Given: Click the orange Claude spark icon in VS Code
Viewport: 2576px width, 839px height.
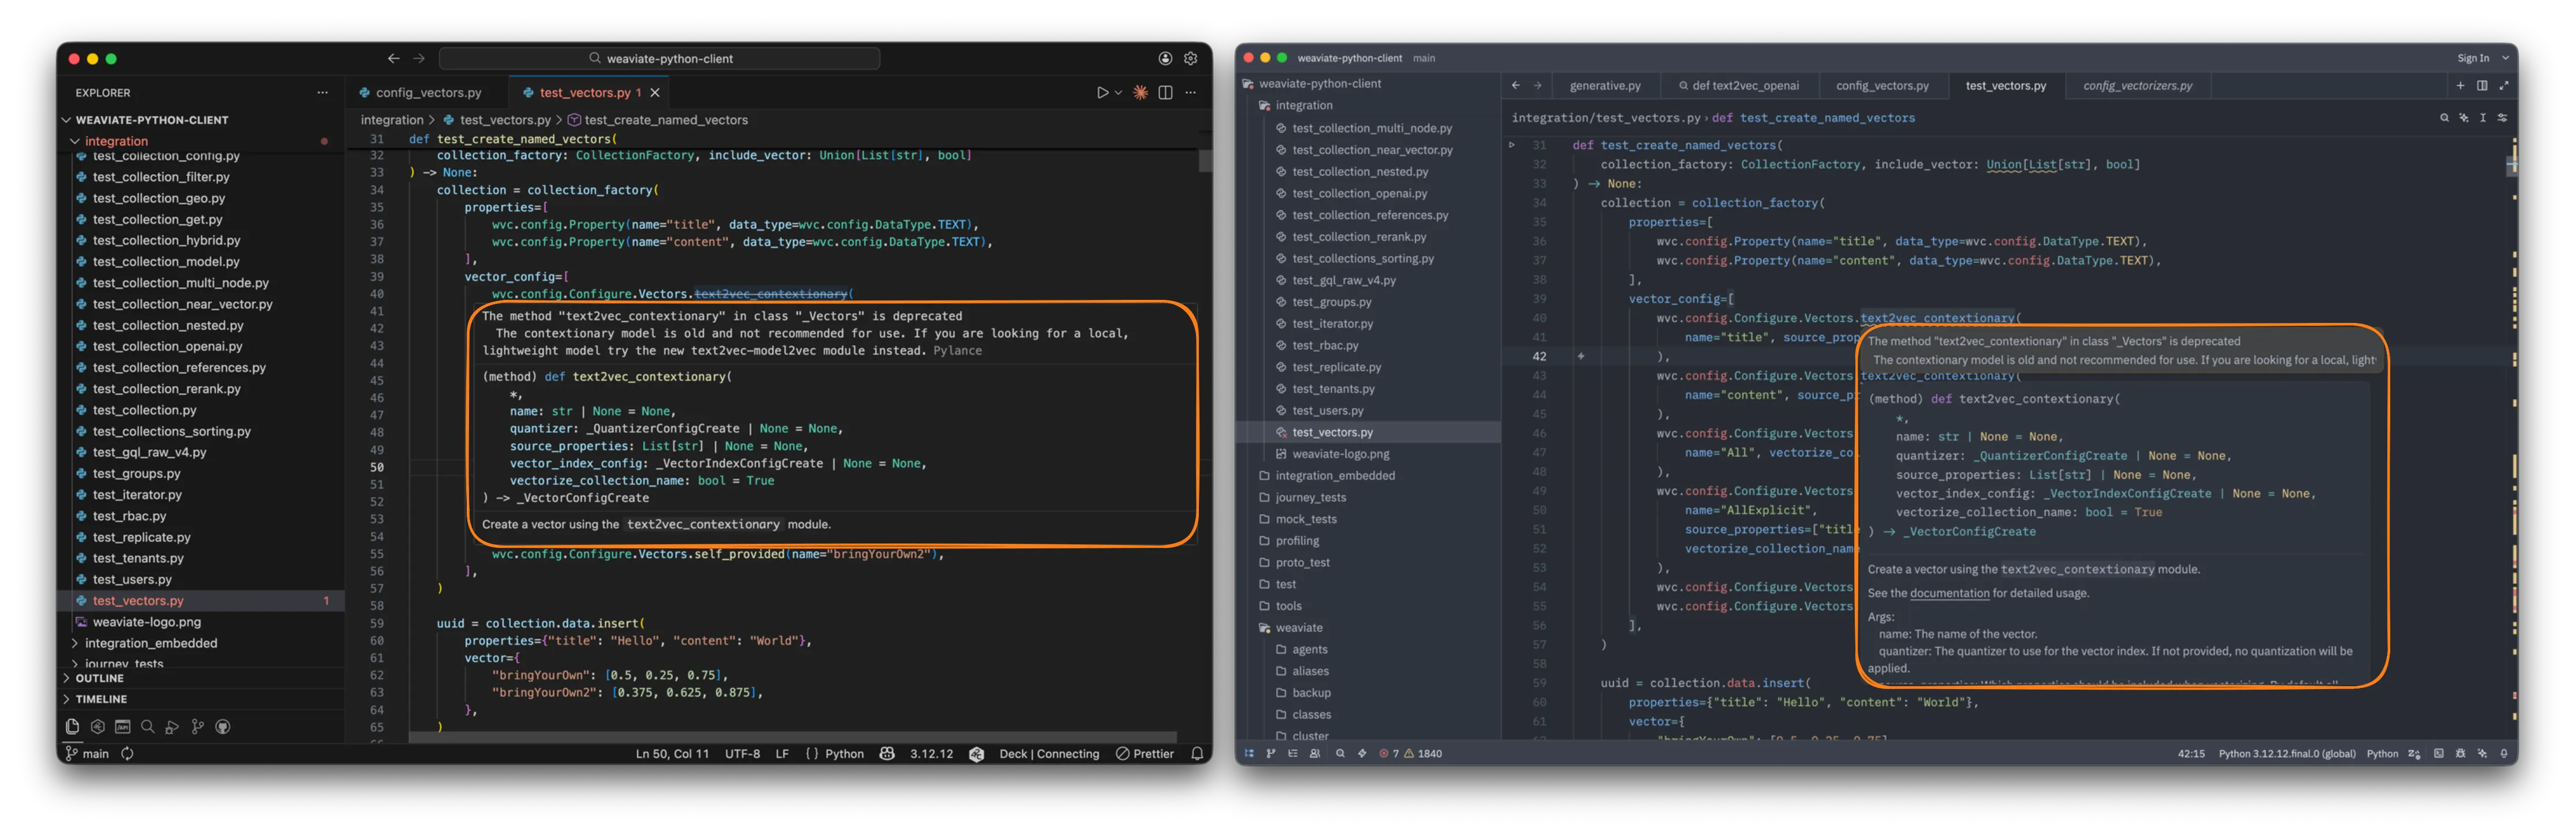Looking at the screenshot, I should tap(1140, 93).
